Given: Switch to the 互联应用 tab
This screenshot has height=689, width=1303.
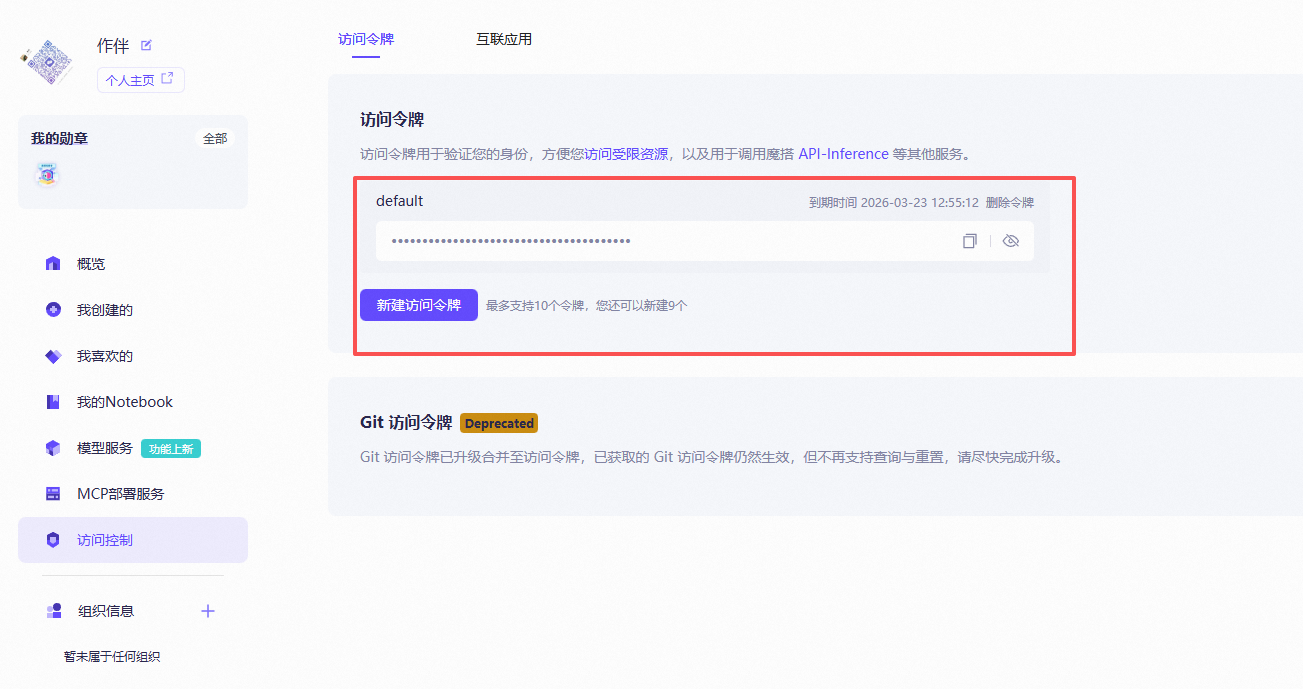Looking at the screenshot, I should coord(504,39).
